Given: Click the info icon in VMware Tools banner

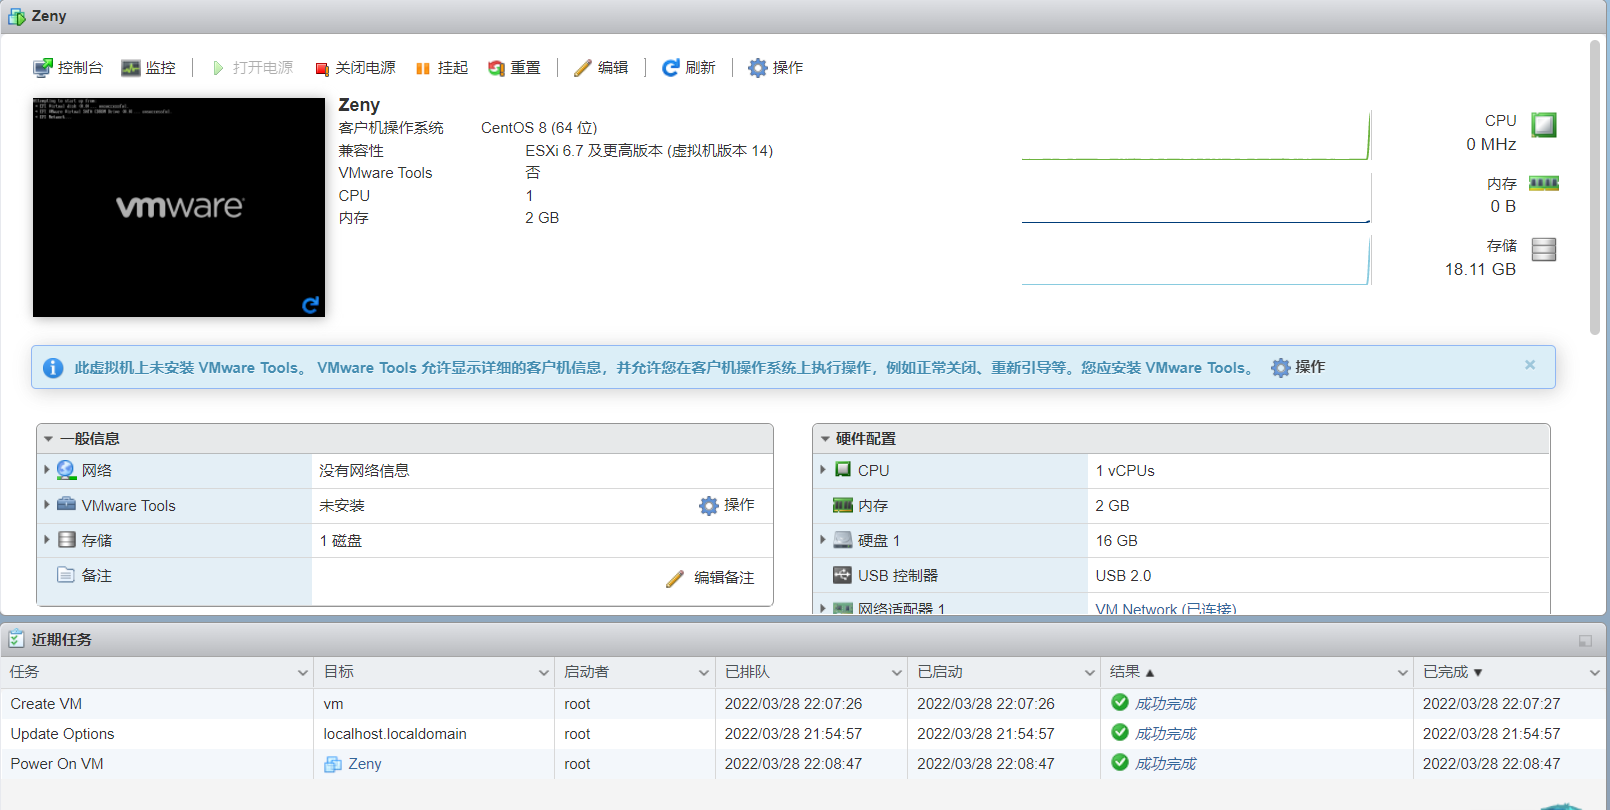Looking at the screenshot, I should [53, 368].
